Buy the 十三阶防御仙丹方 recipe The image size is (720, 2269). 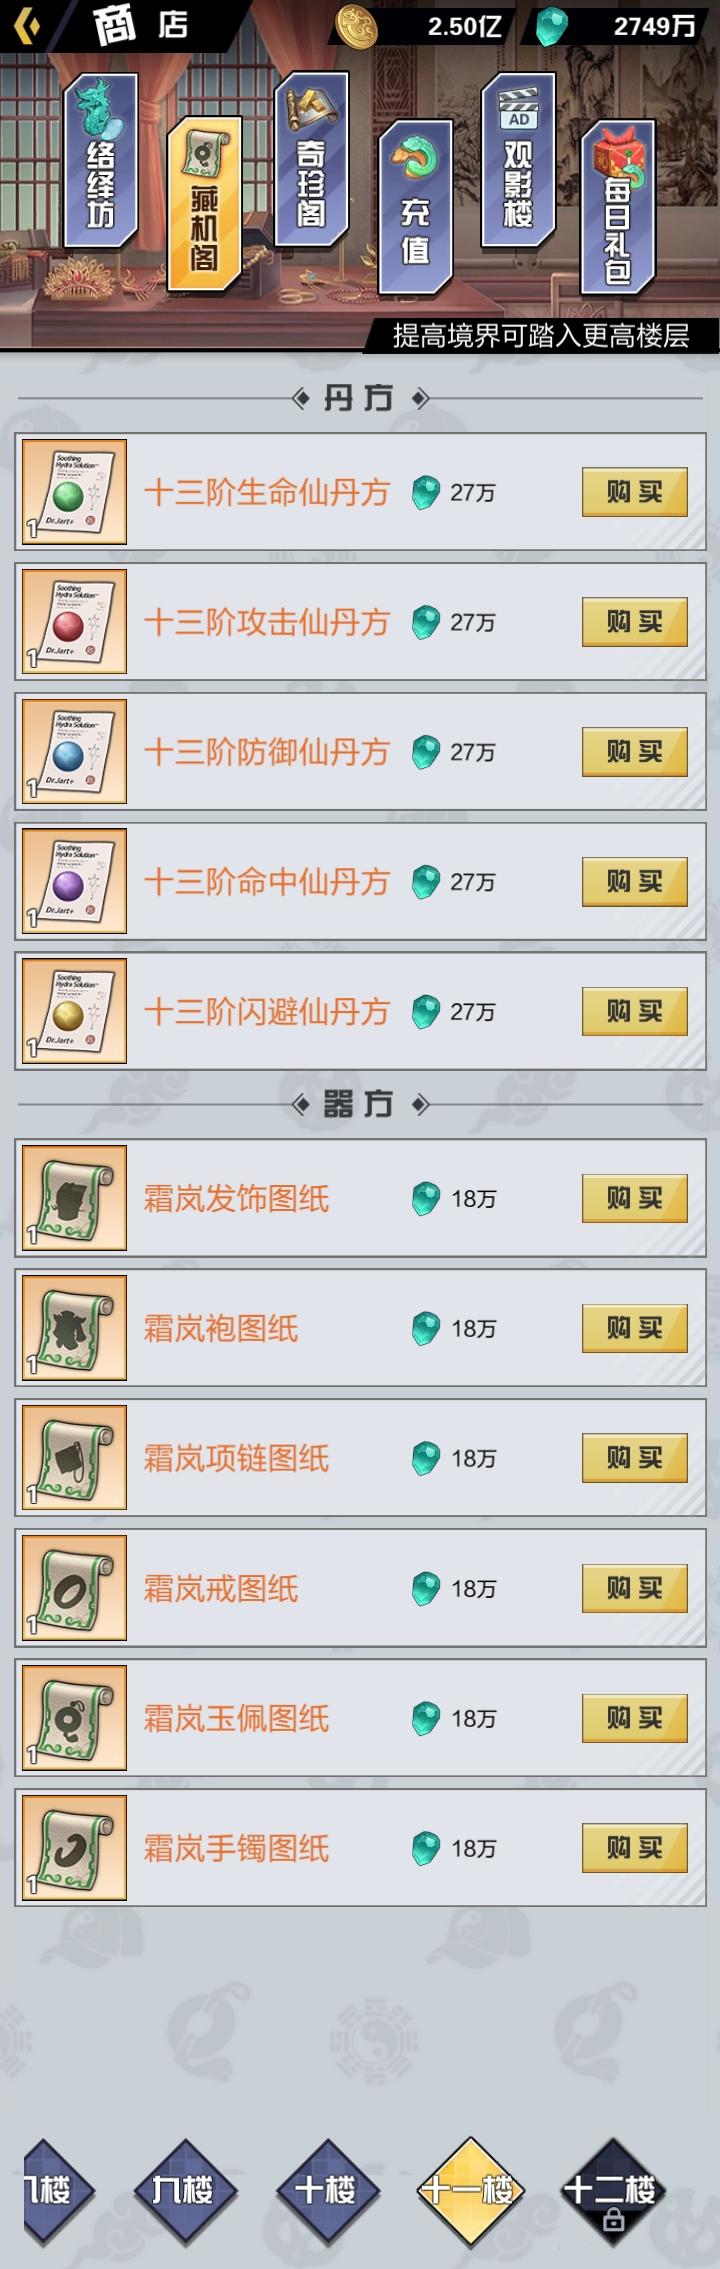(635, 752)
